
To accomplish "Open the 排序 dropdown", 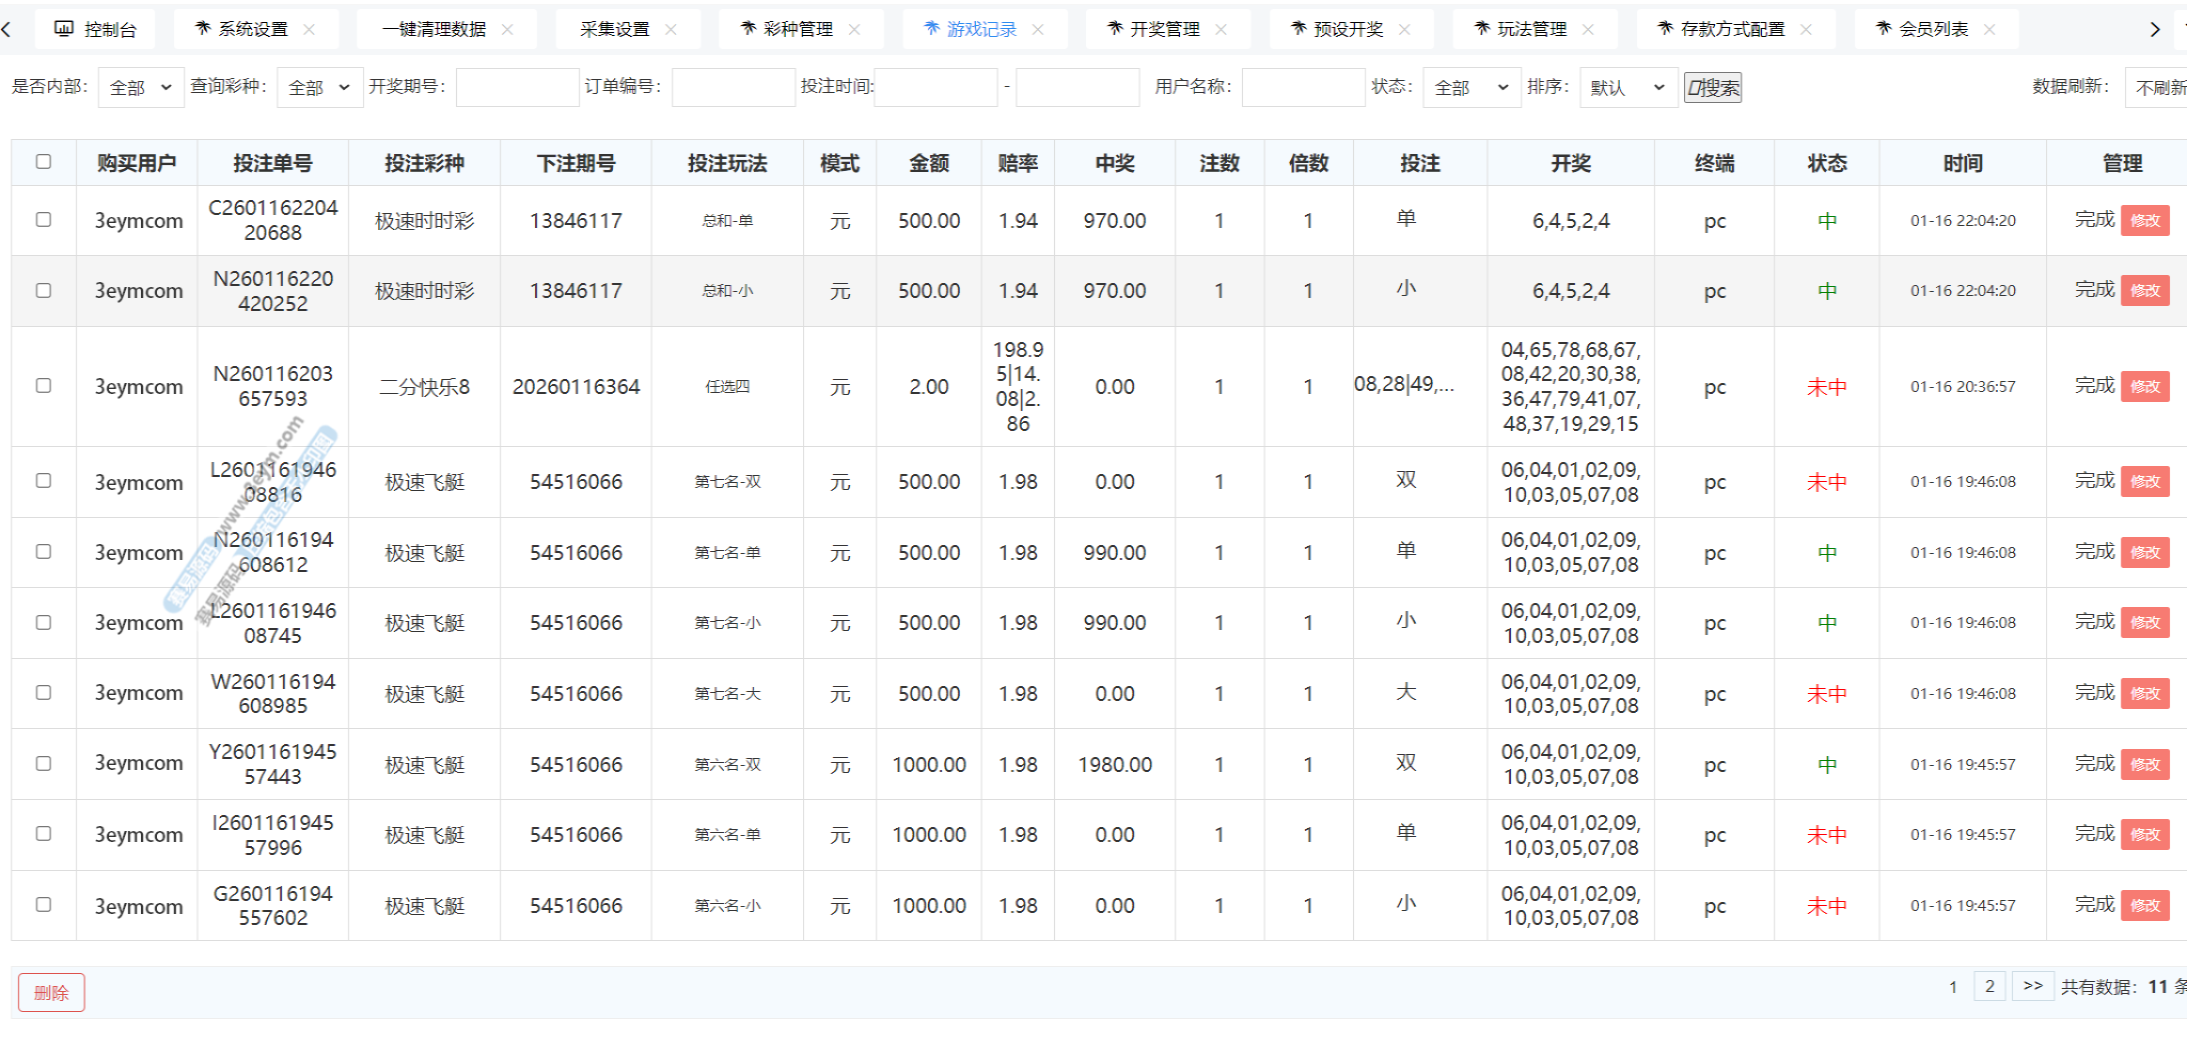I will coord(1627,88).
